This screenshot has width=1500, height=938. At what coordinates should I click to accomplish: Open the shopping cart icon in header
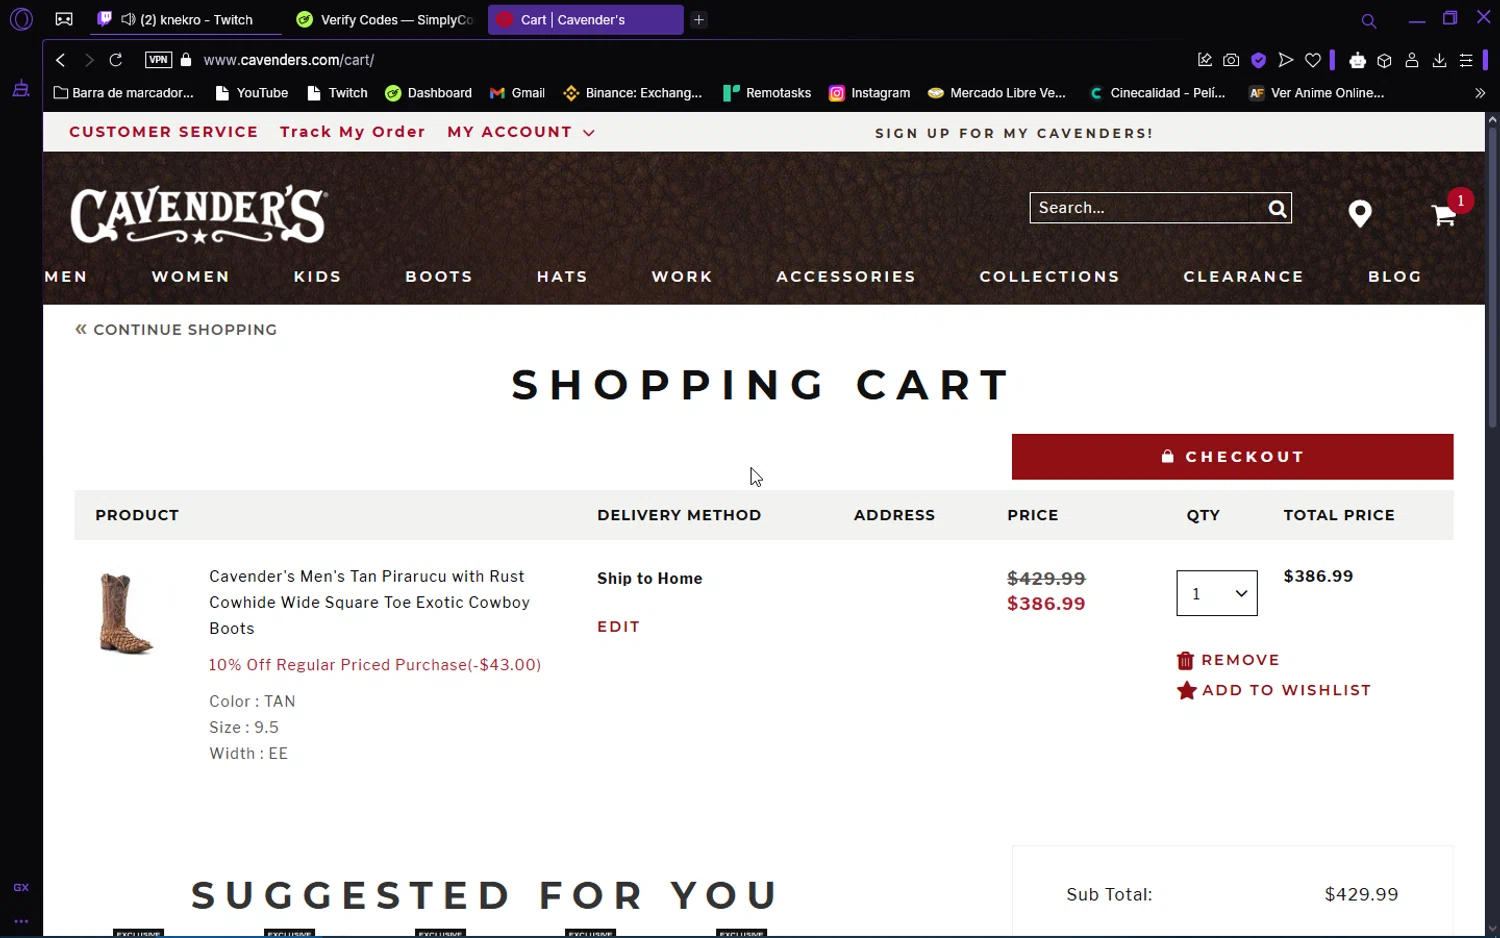coord(1443,214)
